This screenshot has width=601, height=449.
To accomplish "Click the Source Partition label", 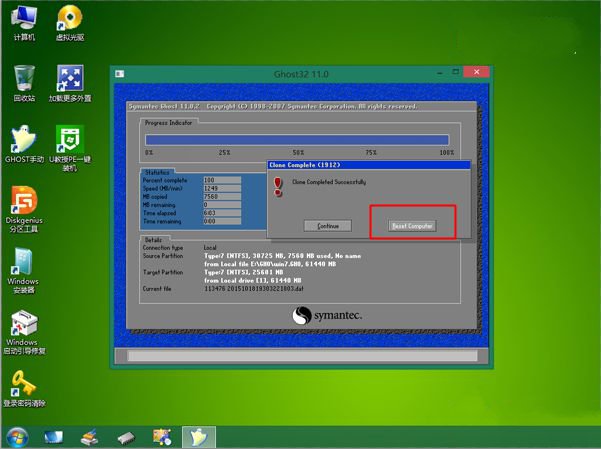I will click(x=163, y=256).
